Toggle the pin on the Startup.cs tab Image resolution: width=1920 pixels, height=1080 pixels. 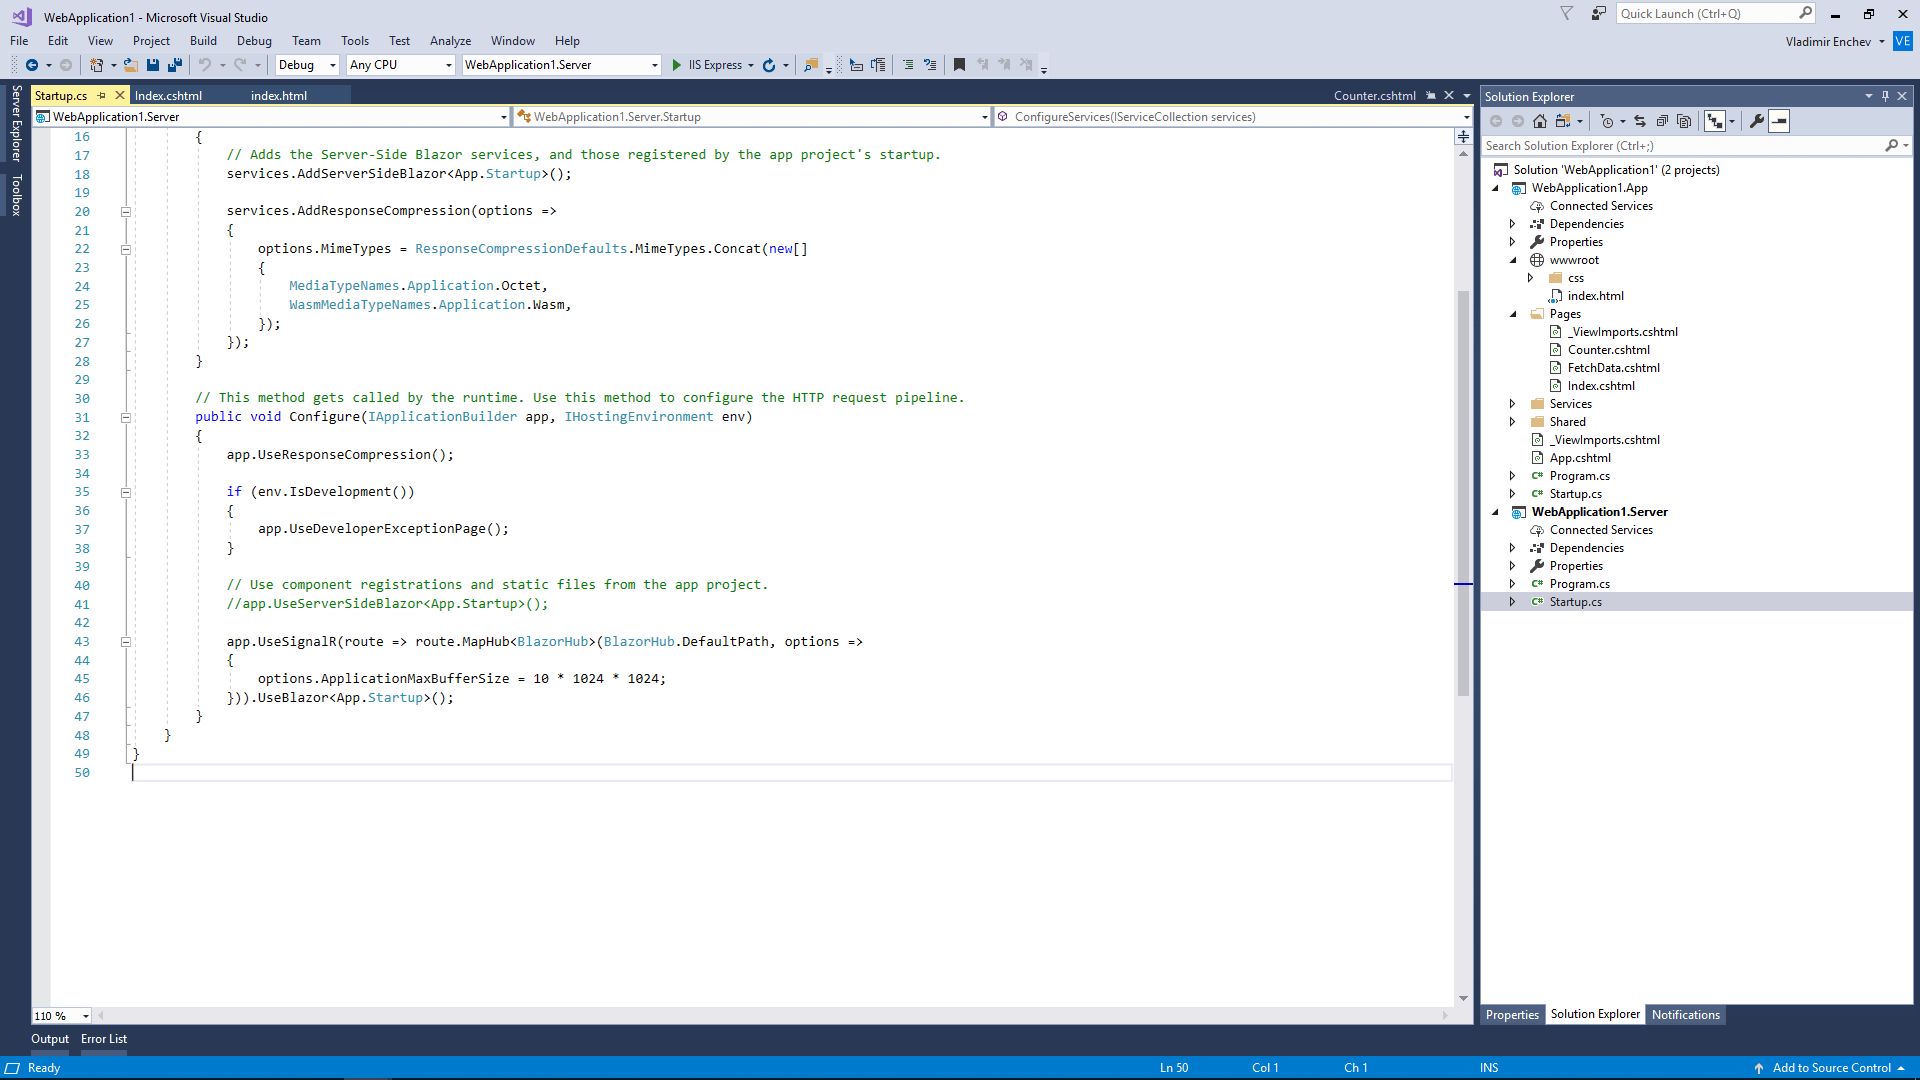click(x=101, y=96)
